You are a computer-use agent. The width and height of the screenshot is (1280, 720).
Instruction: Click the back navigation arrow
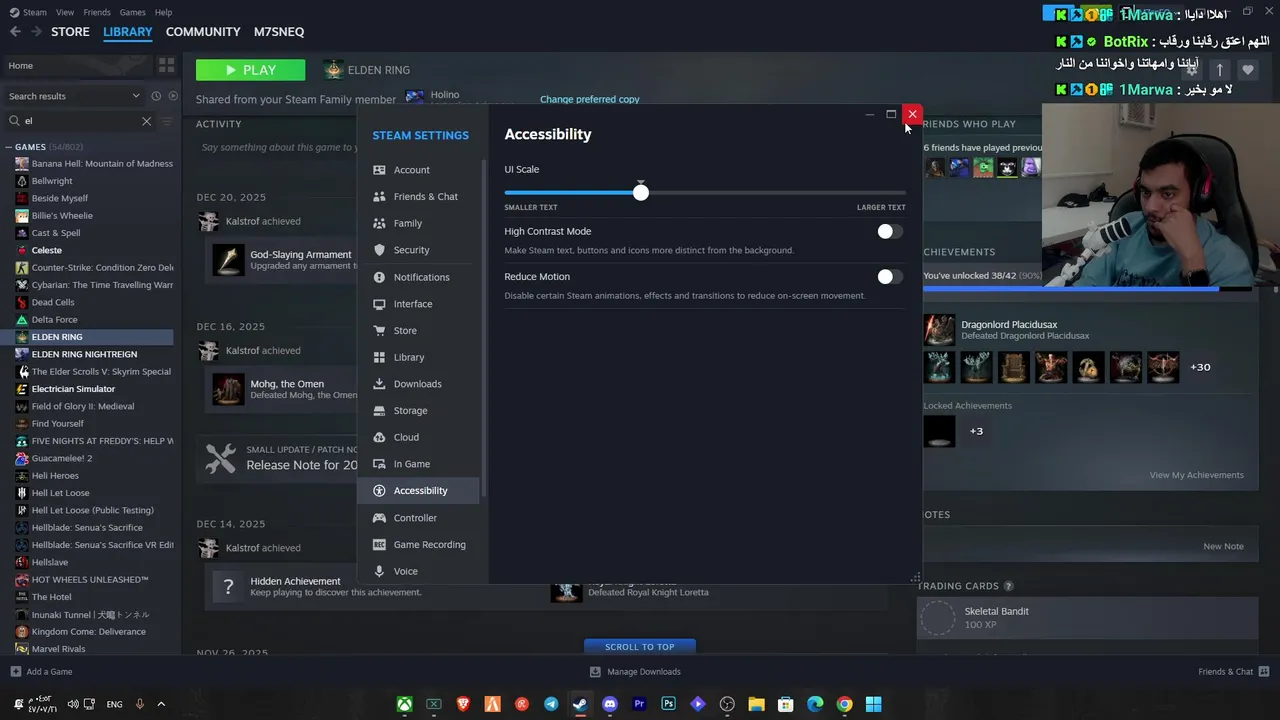15,32
